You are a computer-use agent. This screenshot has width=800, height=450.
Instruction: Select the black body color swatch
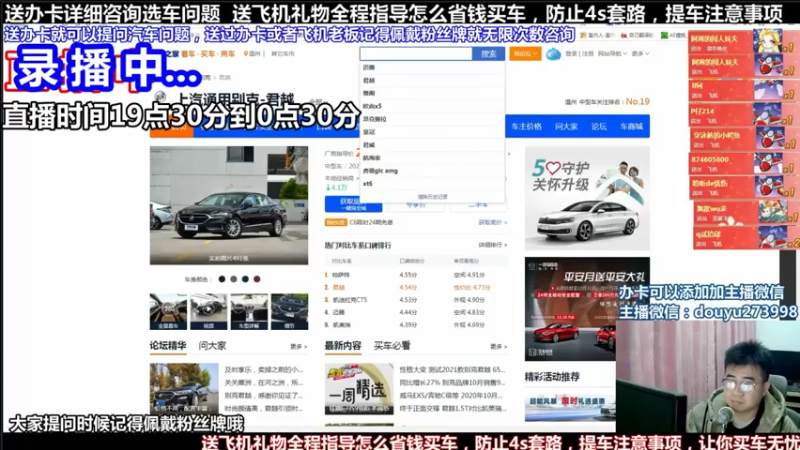tap(221, 279)
